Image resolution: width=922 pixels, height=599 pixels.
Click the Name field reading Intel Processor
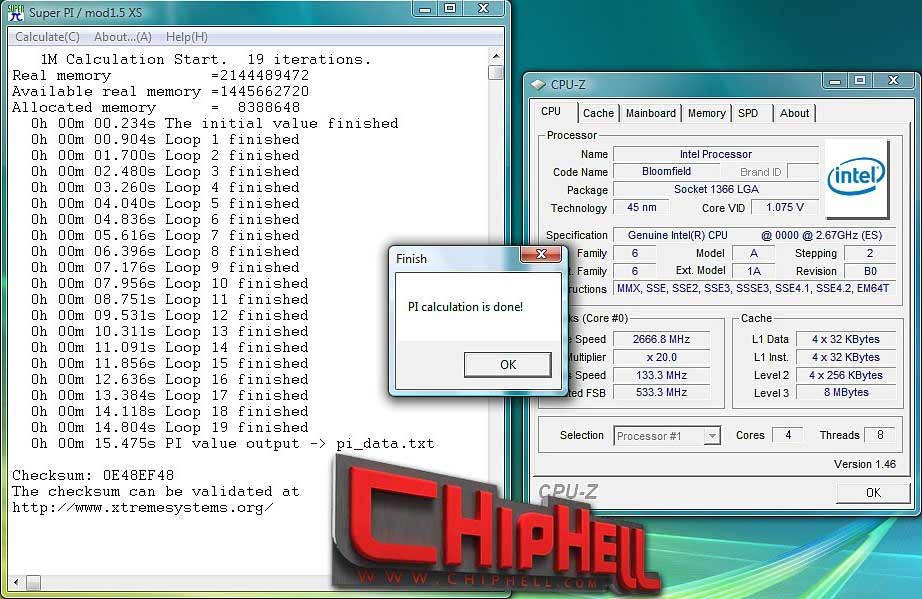716,154
